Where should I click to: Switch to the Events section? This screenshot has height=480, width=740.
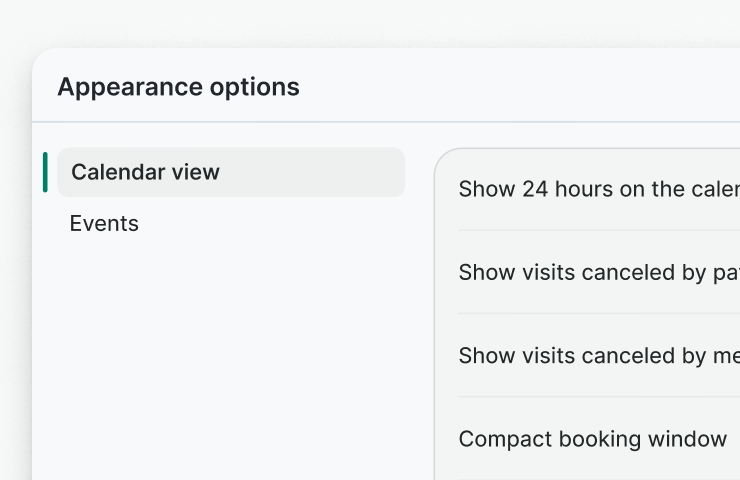coord(104,224)
